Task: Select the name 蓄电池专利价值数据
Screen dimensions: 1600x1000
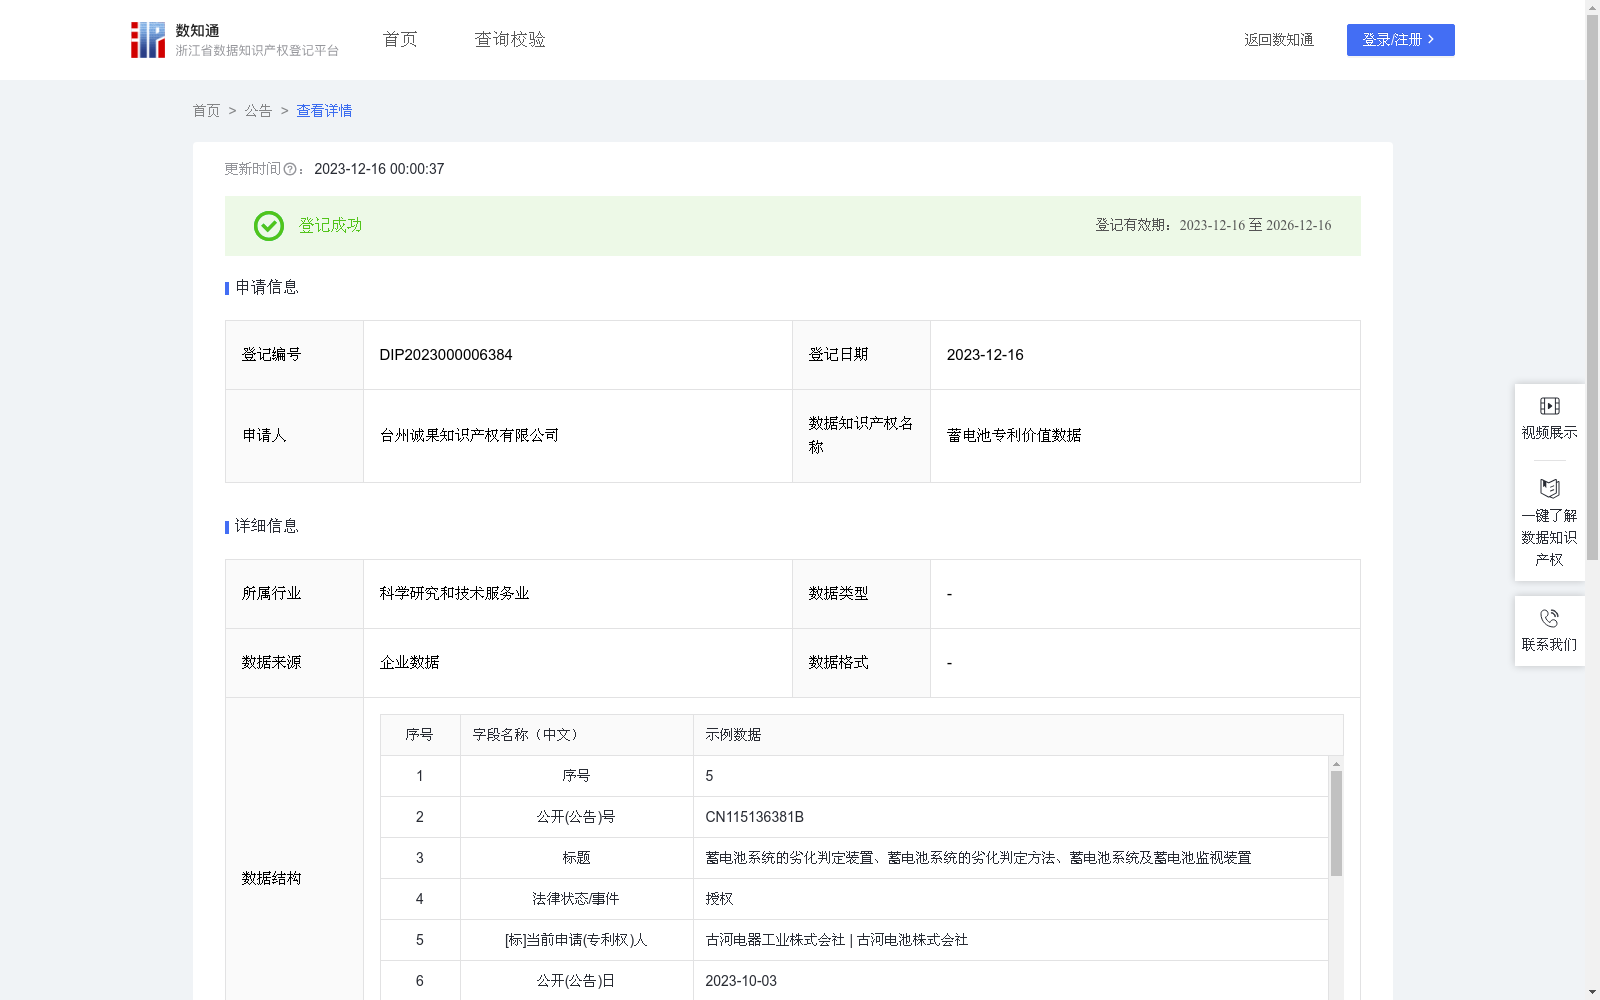Action: tap(1014, 435)
